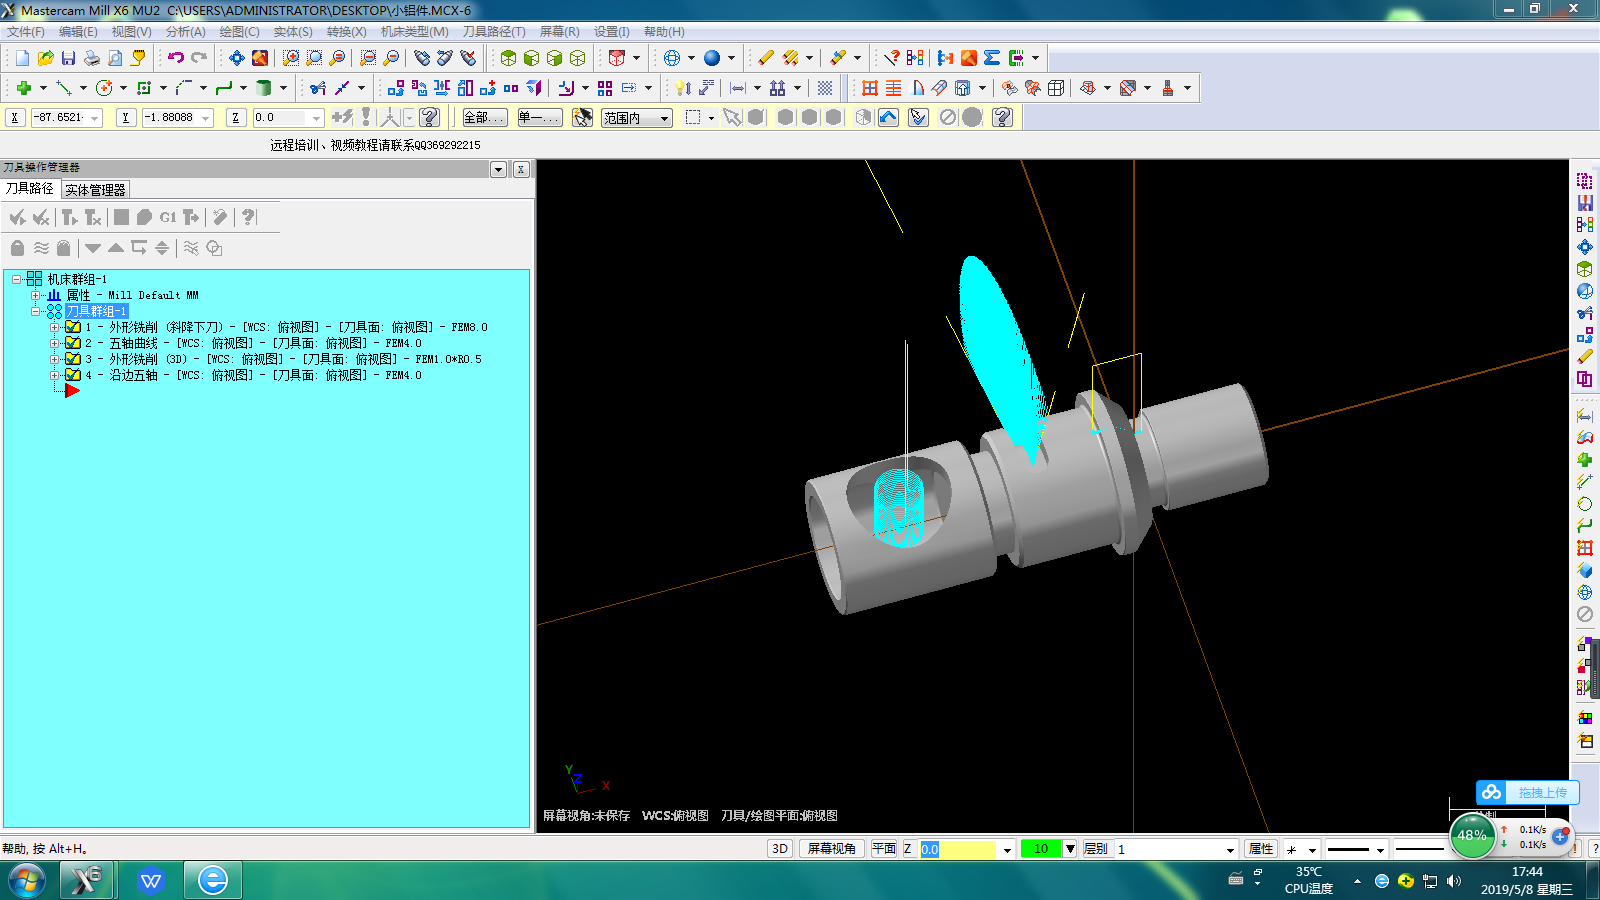Click the green cylinder solid icon
The height and width of the screenshot is (900, 1600).
click(x=264, y=88)
